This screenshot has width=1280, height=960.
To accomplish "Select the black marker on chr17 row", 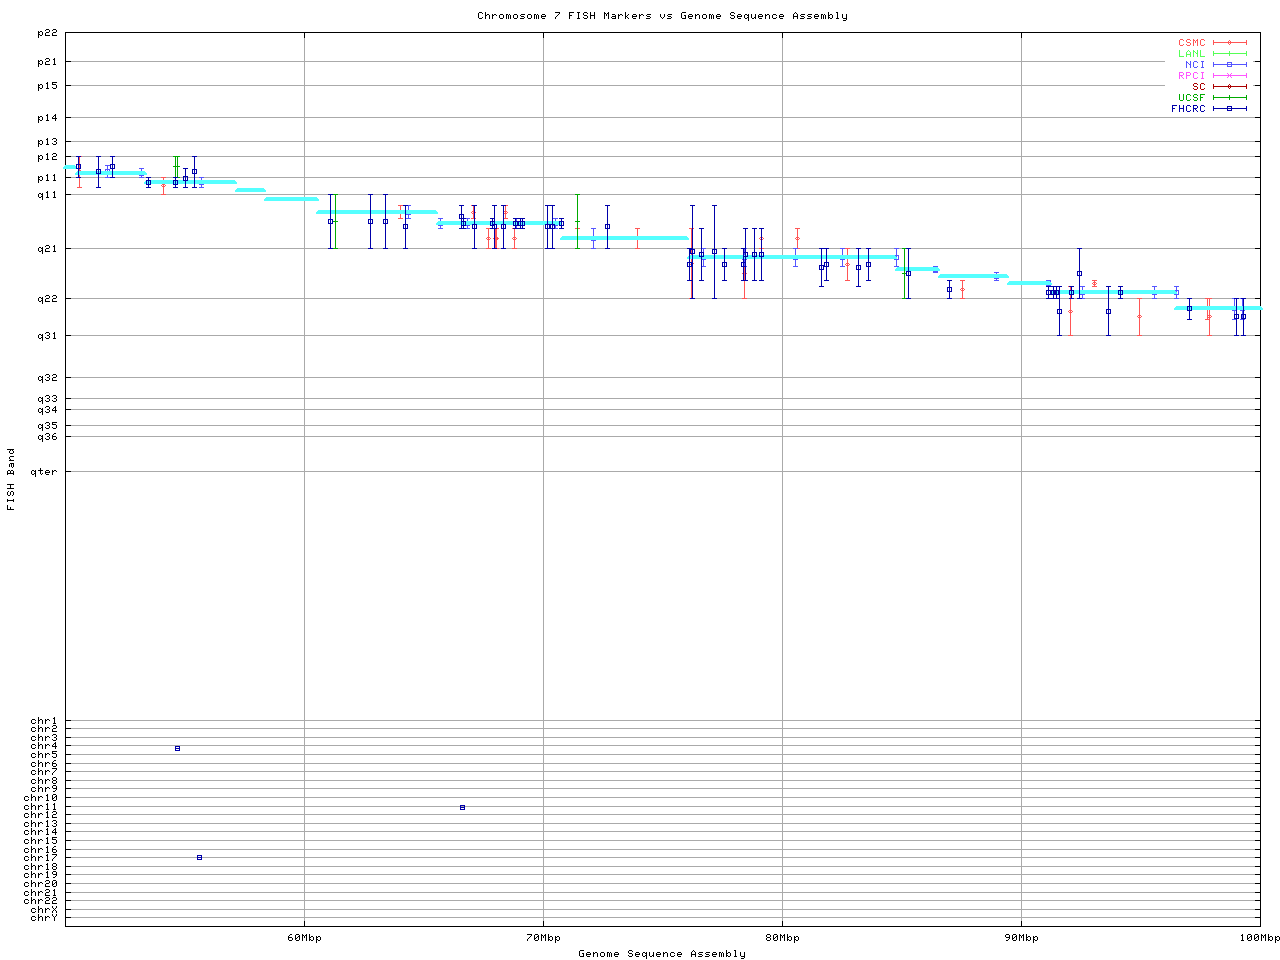I will point(199,857).
